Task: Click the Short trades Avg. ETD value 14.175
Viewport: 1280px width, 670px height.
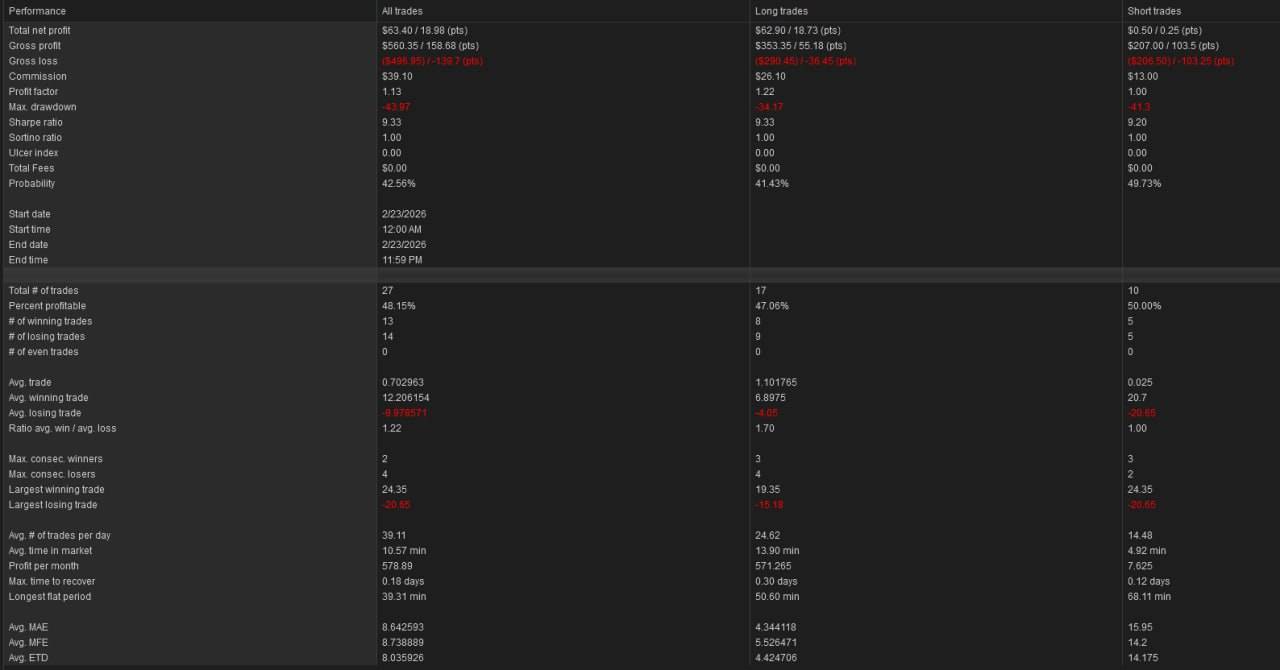Action: click(1144, 658)
